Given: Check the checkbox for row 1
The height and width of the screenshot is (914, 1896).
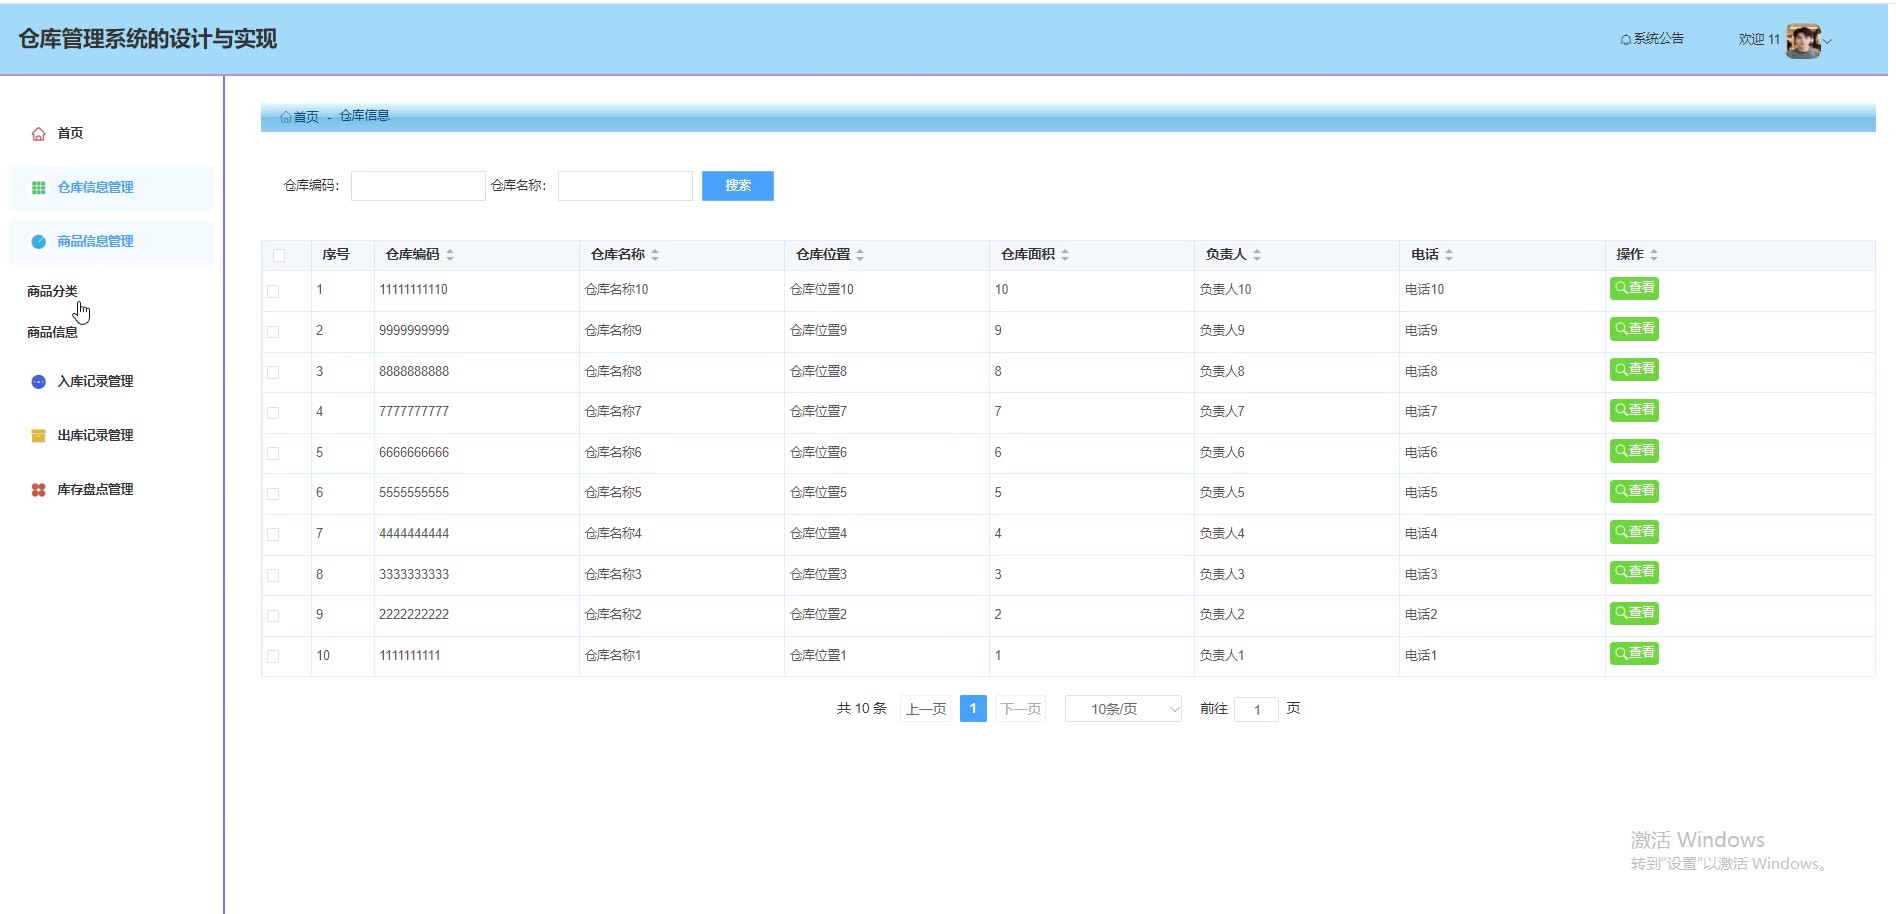Looking at the screenshot, I should click(273, 291).
